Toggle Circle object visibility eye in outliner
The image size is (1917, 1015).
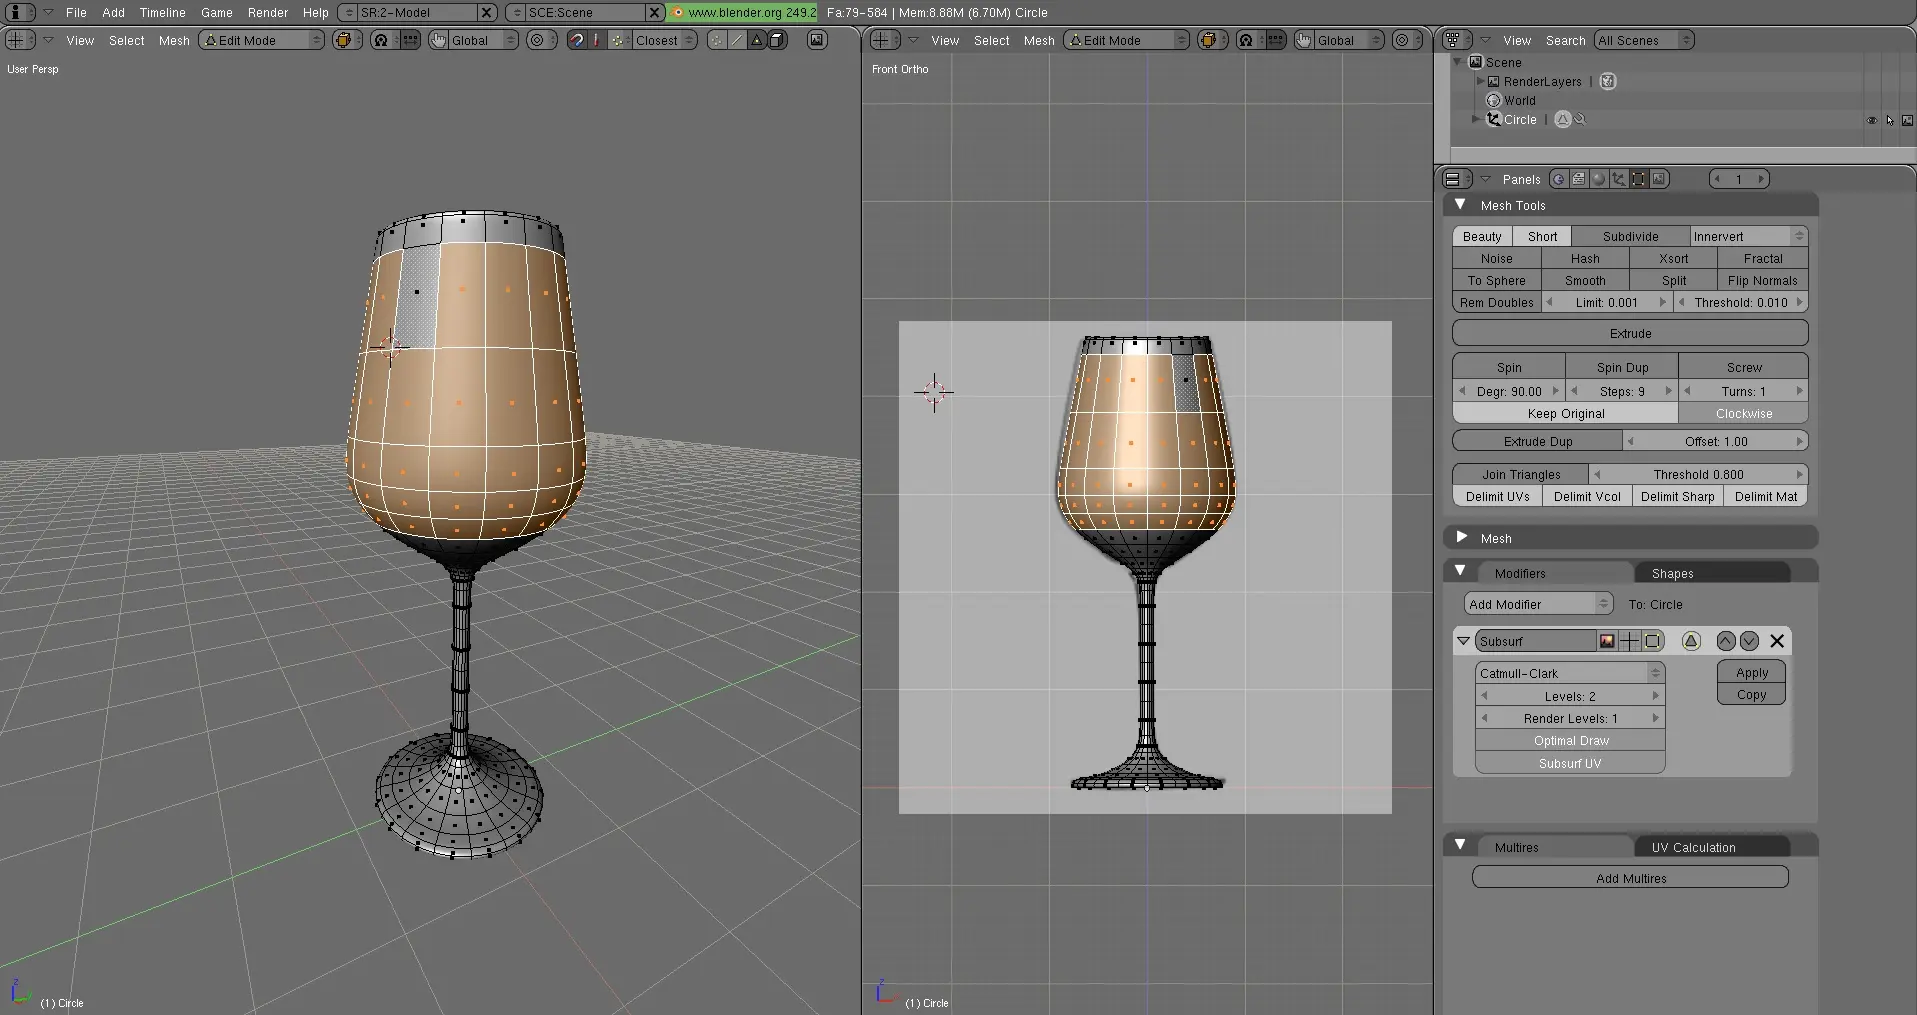point(1871,120)
